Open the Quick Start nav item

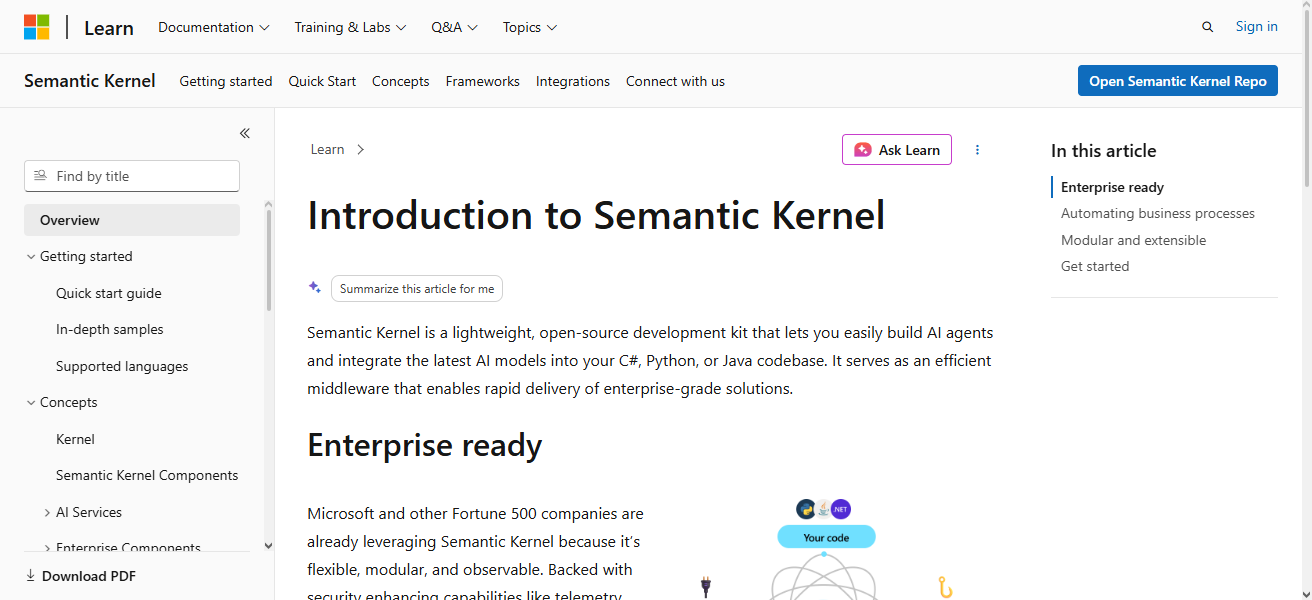click(x=322, y=81)
